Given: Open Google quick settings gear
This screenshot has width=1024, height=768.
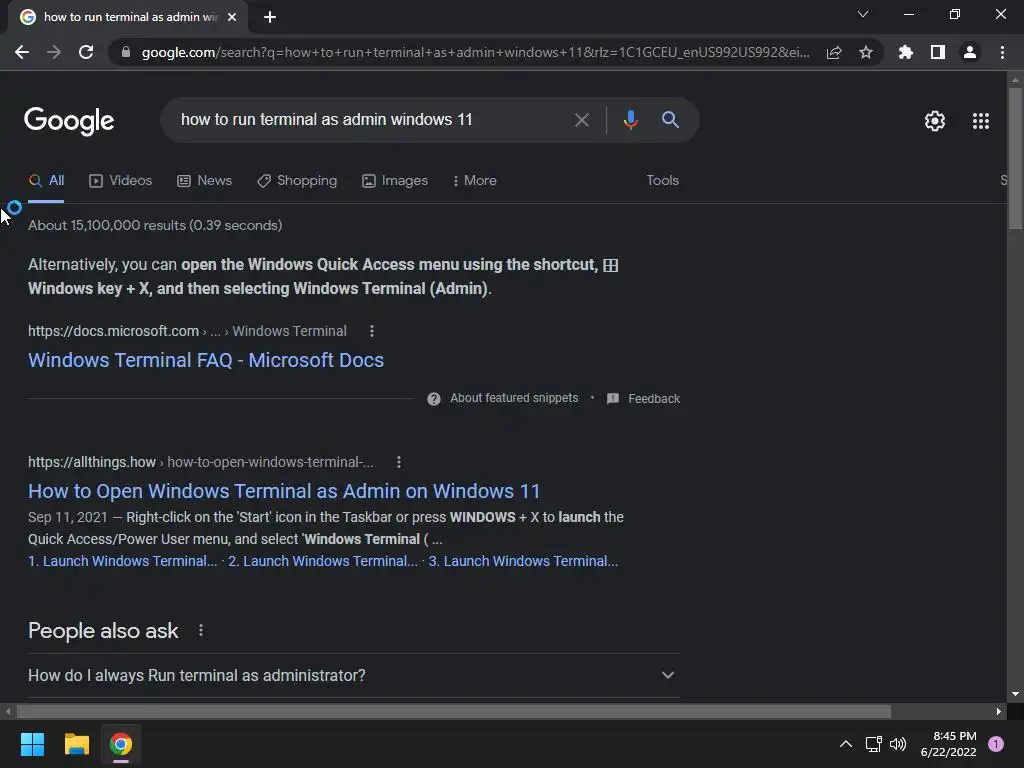Looking at the screenshot, I should (935, 121).
